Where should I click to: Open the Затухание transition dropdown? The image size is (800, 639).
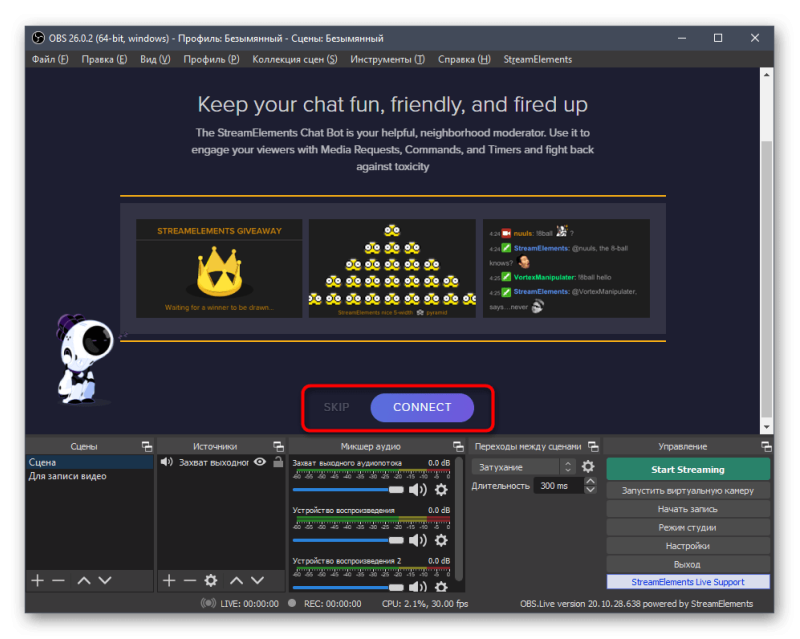tap(523, 467)
